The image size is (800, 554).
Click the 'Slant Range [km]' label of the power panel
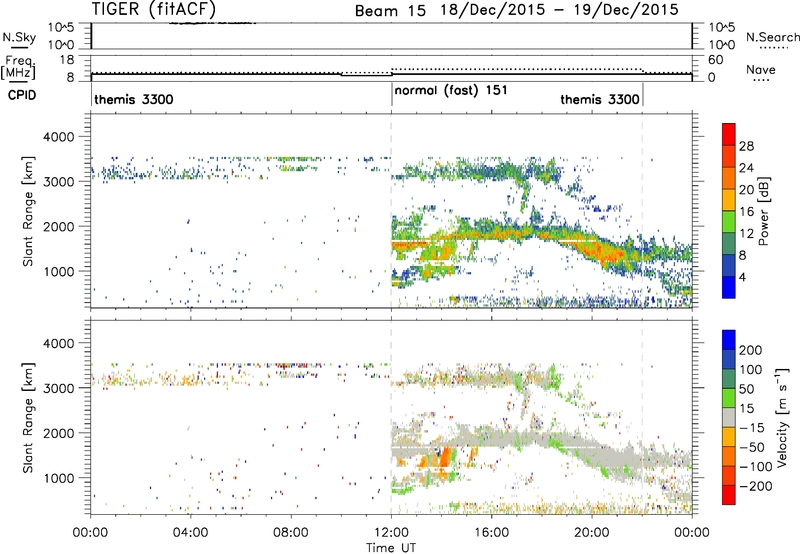coord(28,211)
